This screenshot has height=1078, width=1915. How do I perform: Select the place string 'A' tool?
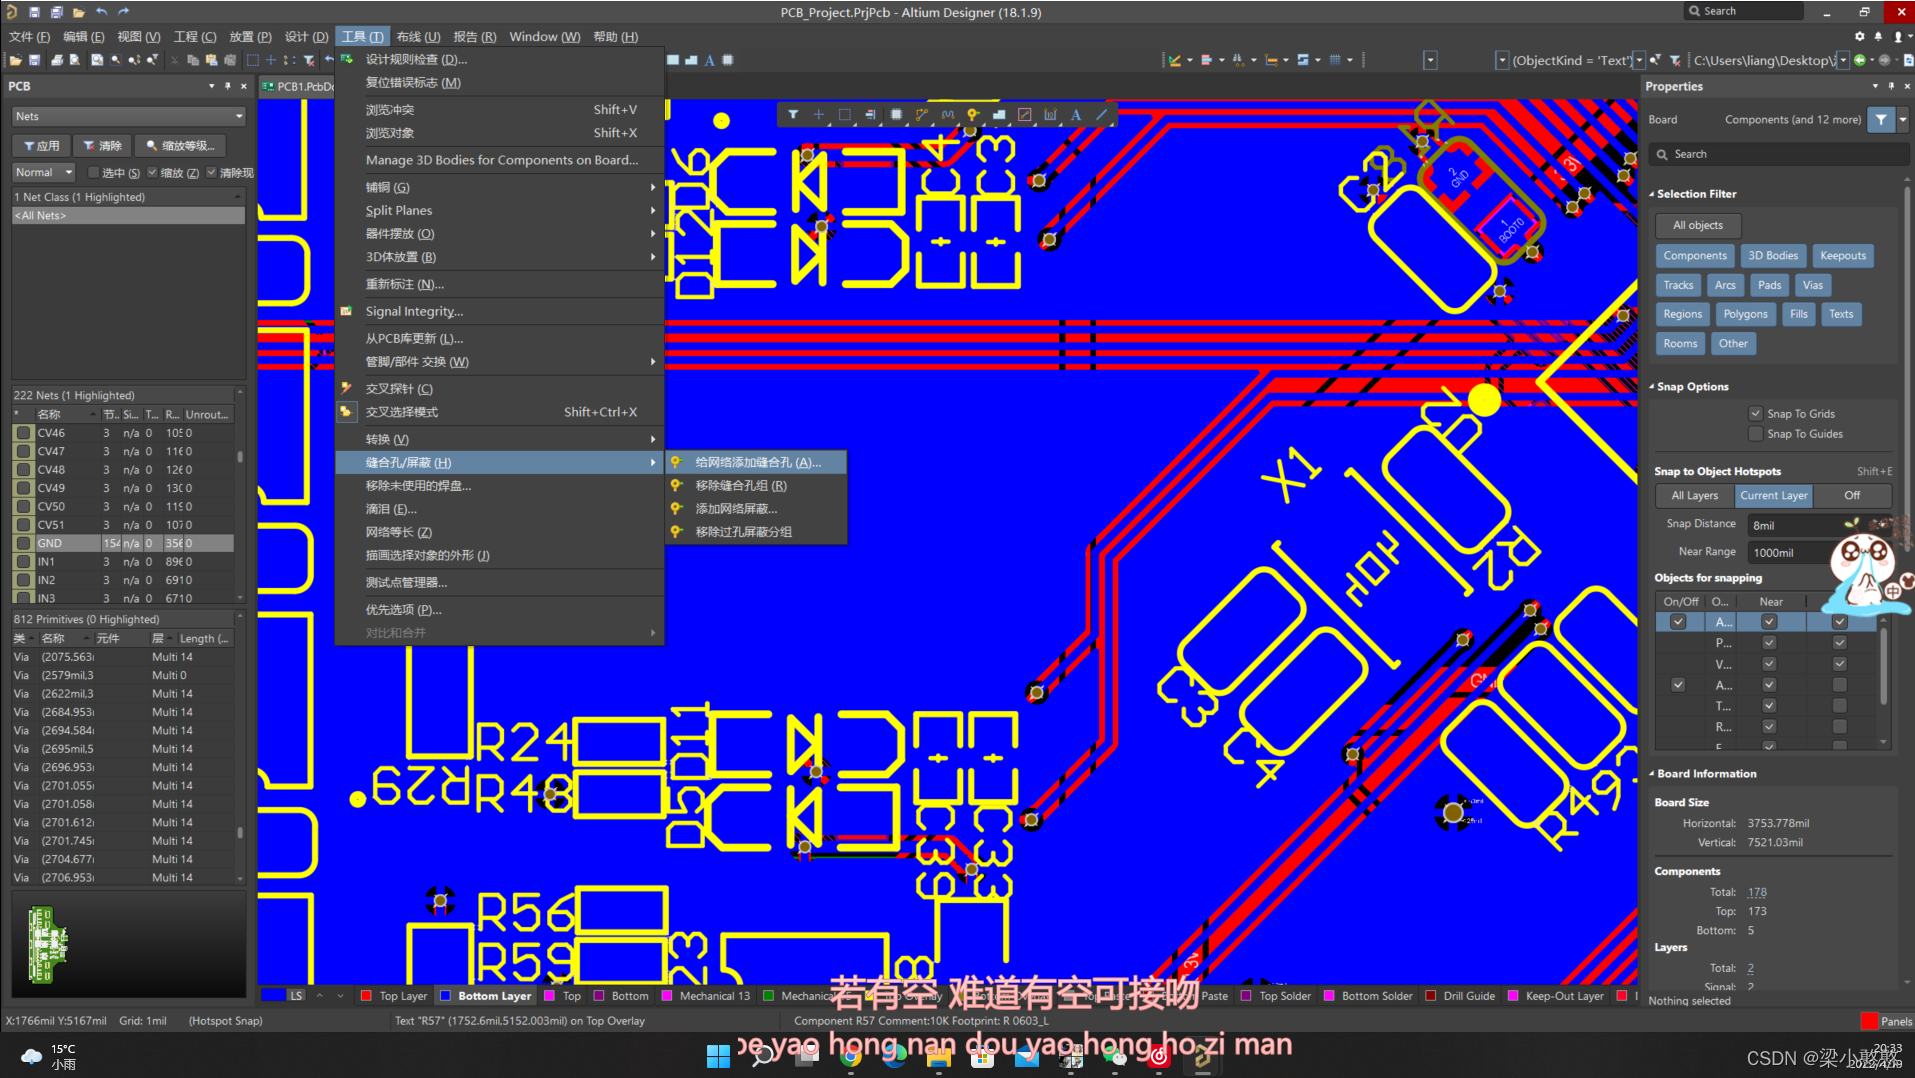pos(1076,115)
